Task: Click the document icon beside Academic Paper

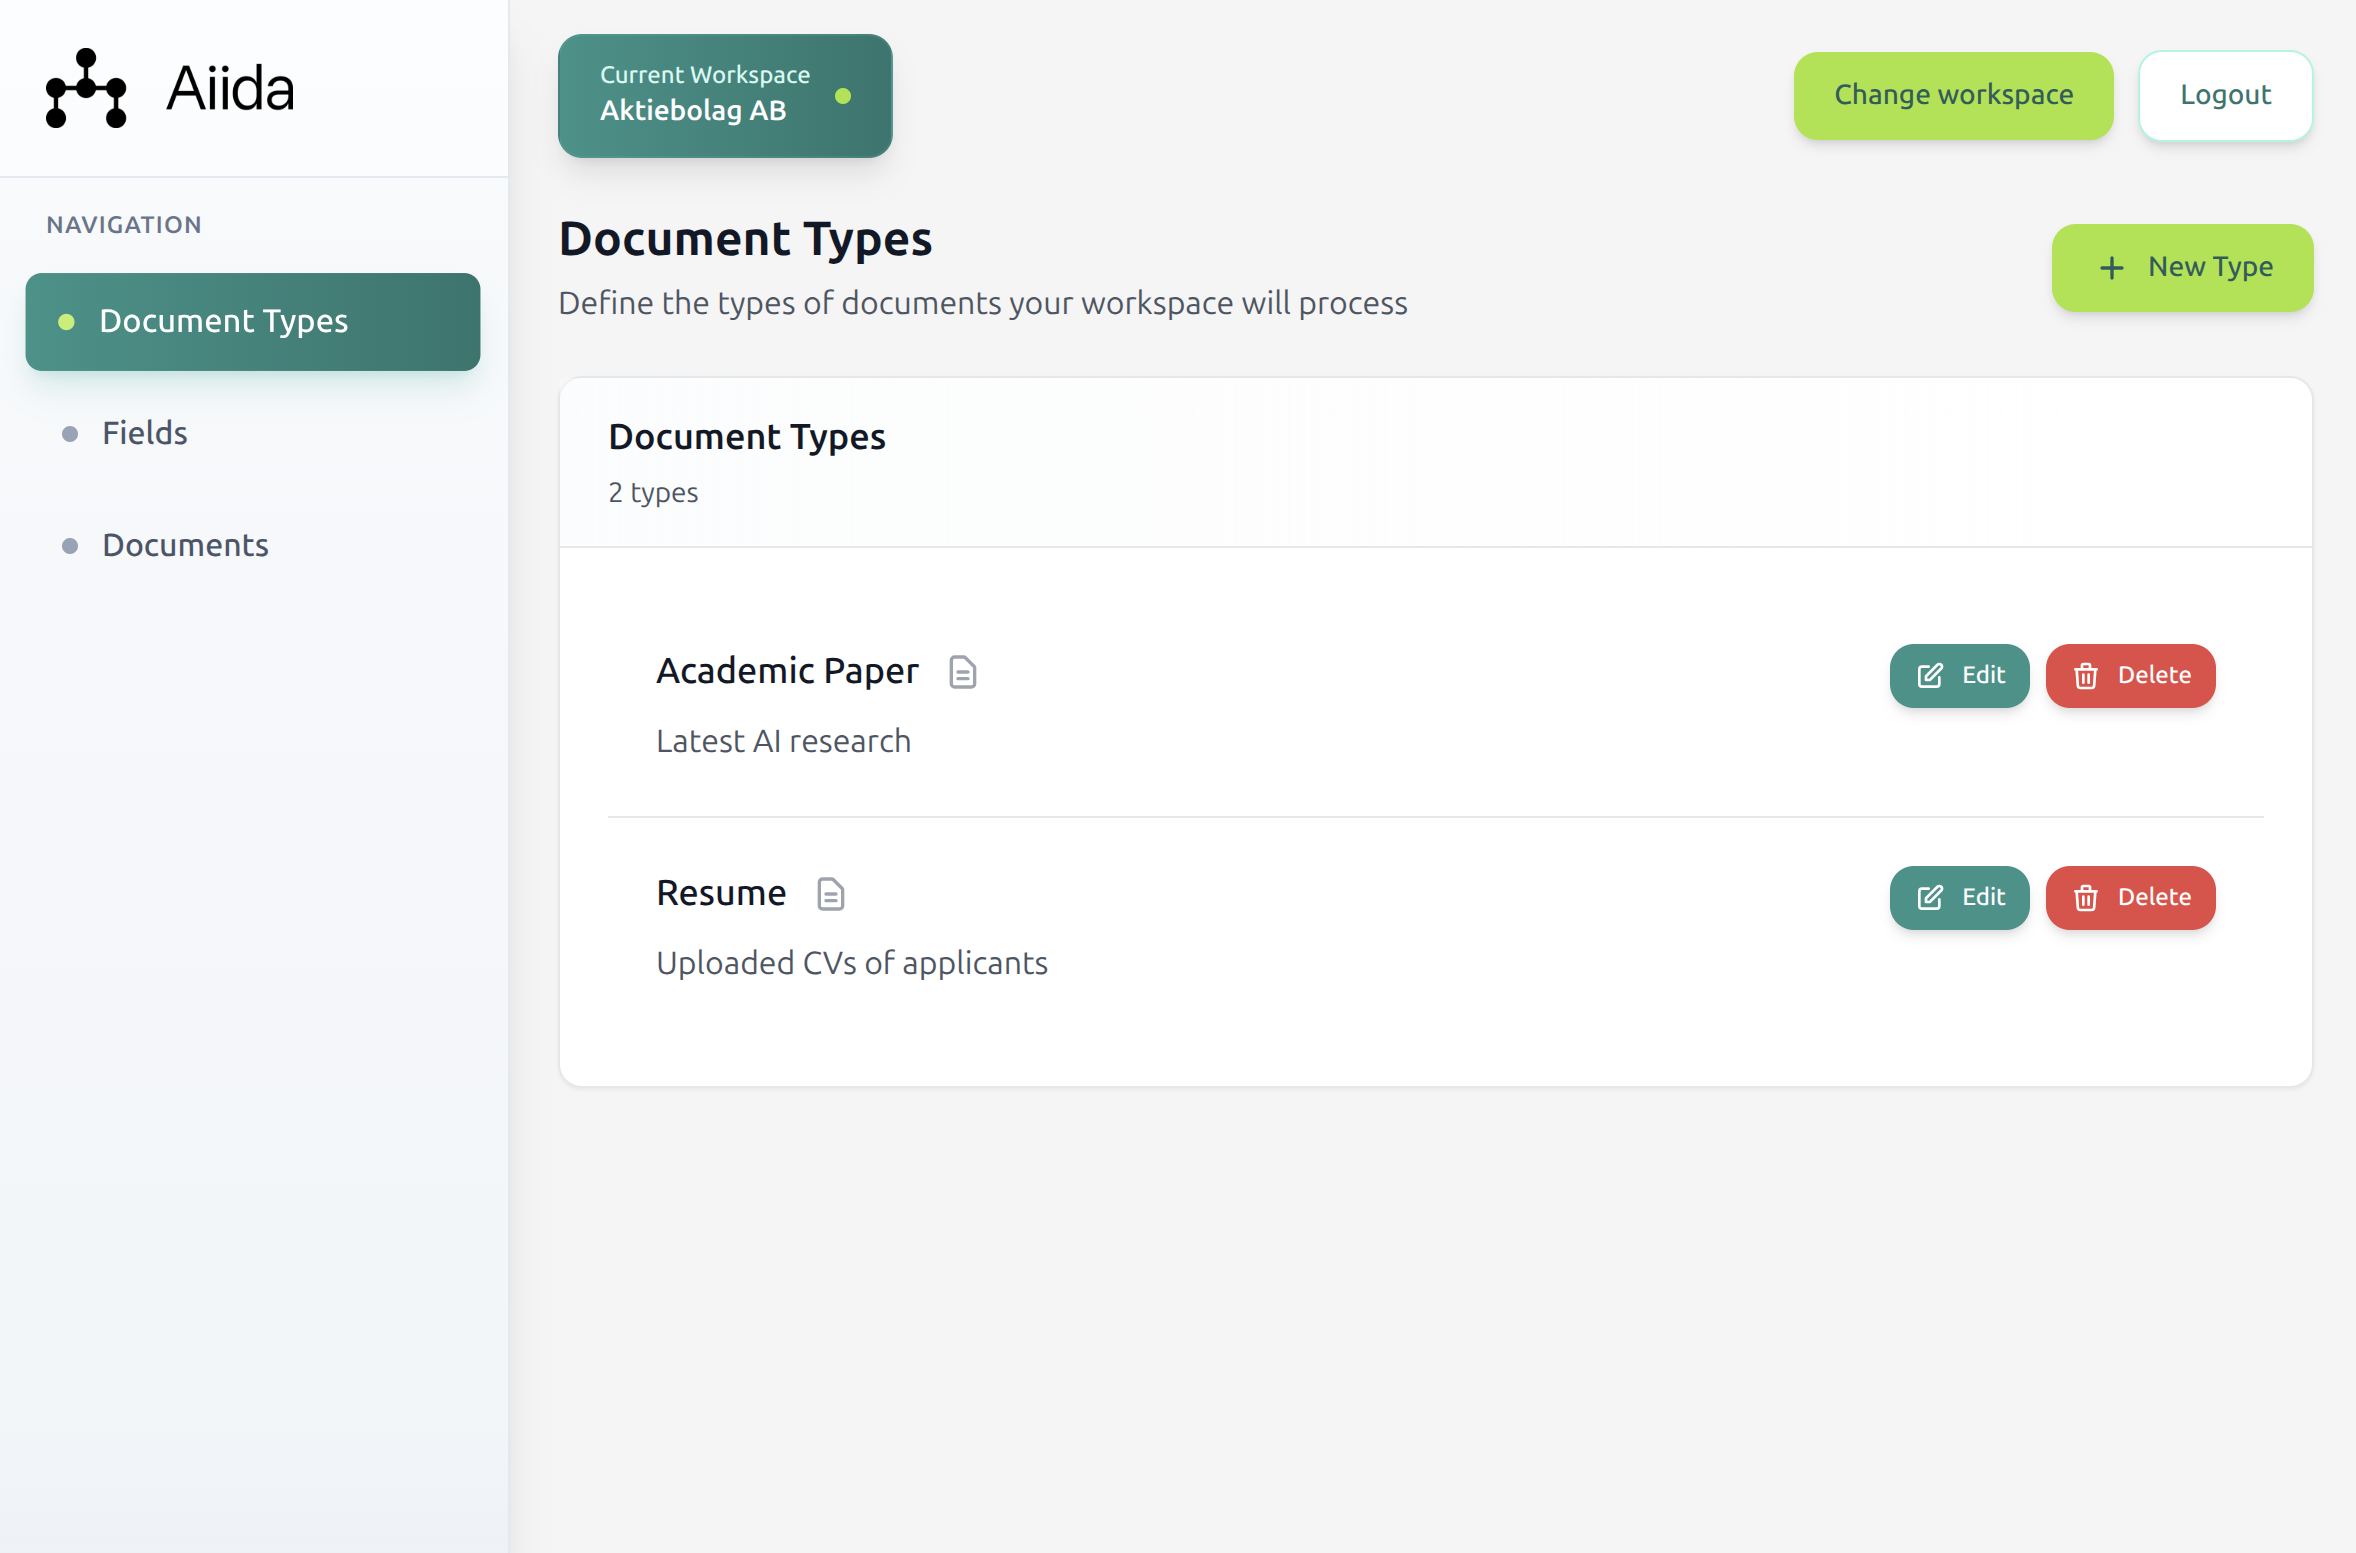Action: click(962, 672)
